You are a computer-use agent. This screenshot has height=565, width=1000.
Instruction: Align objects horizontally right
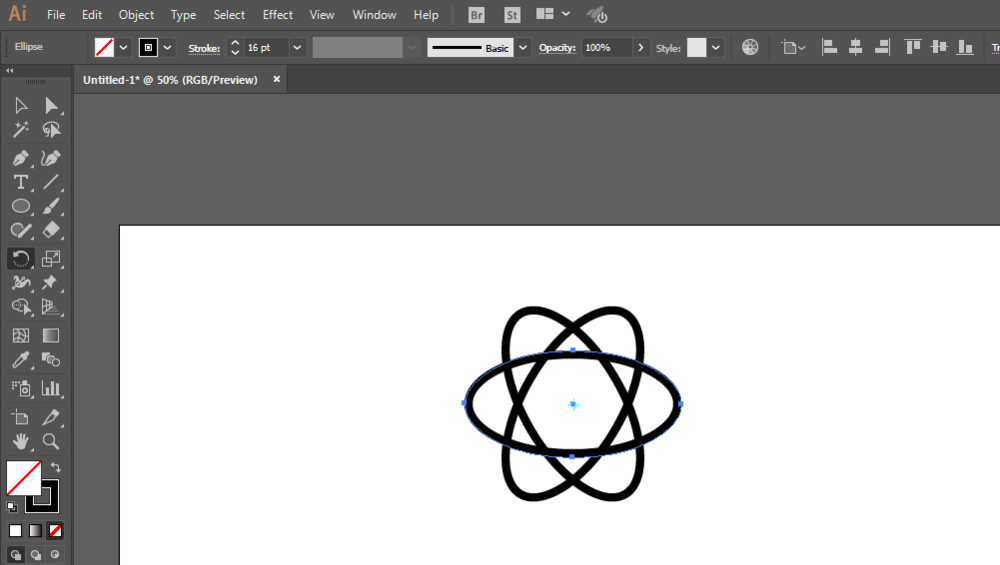tap(882, 47)
